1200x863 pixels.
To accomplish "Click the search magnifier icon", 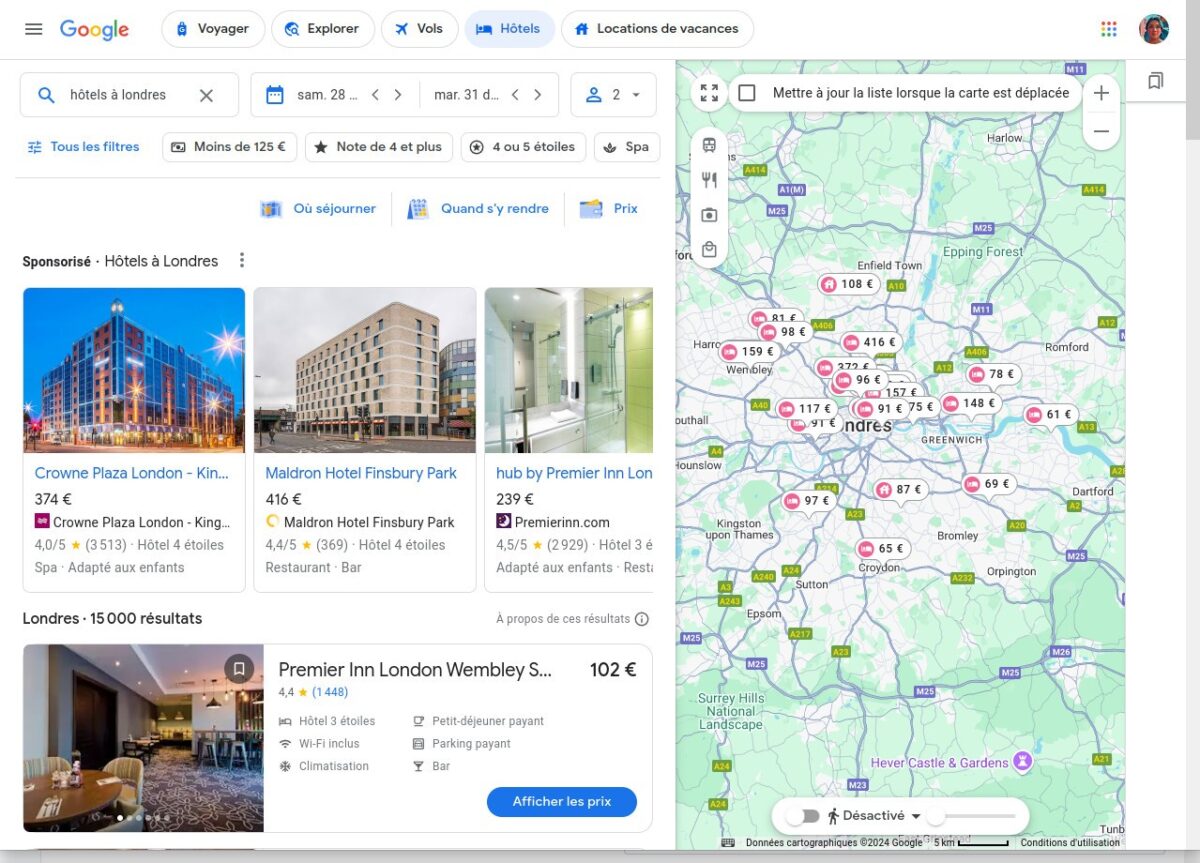I will (46, 95).
